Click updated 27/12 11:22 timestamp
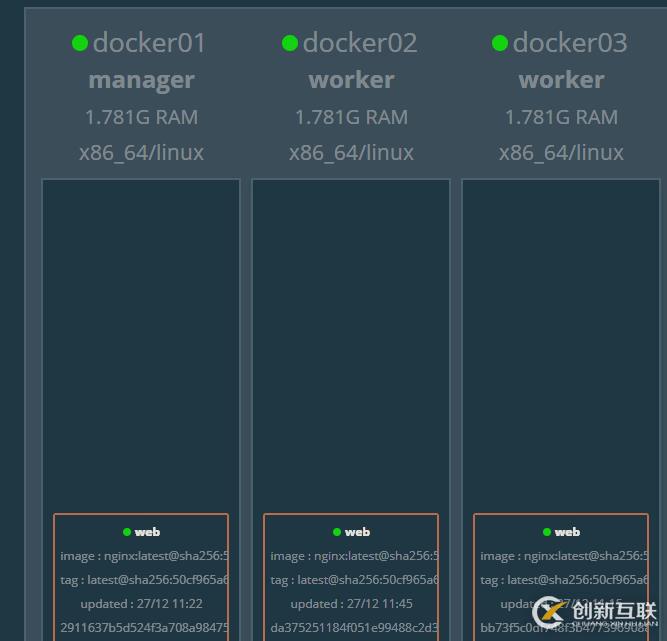 (x=141, y=604)
